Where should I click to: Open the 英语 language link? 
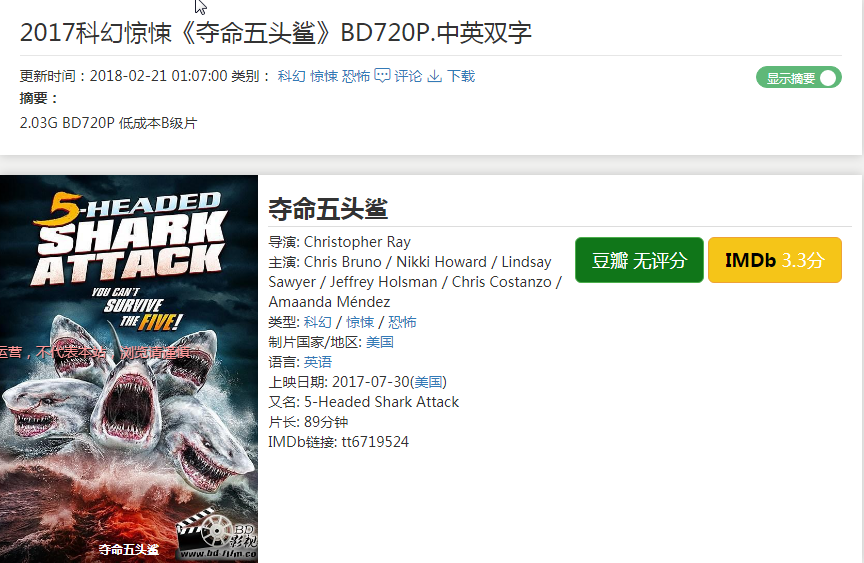point(318,362)
